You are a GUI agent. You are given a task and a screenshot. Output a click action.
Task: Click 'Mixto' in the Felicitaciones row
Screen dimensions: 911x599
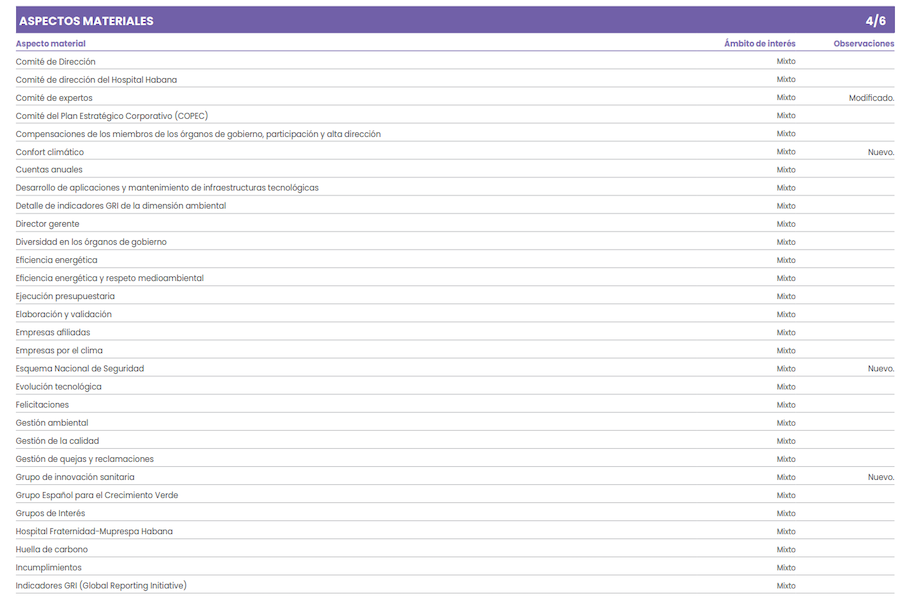click(786, 404)
